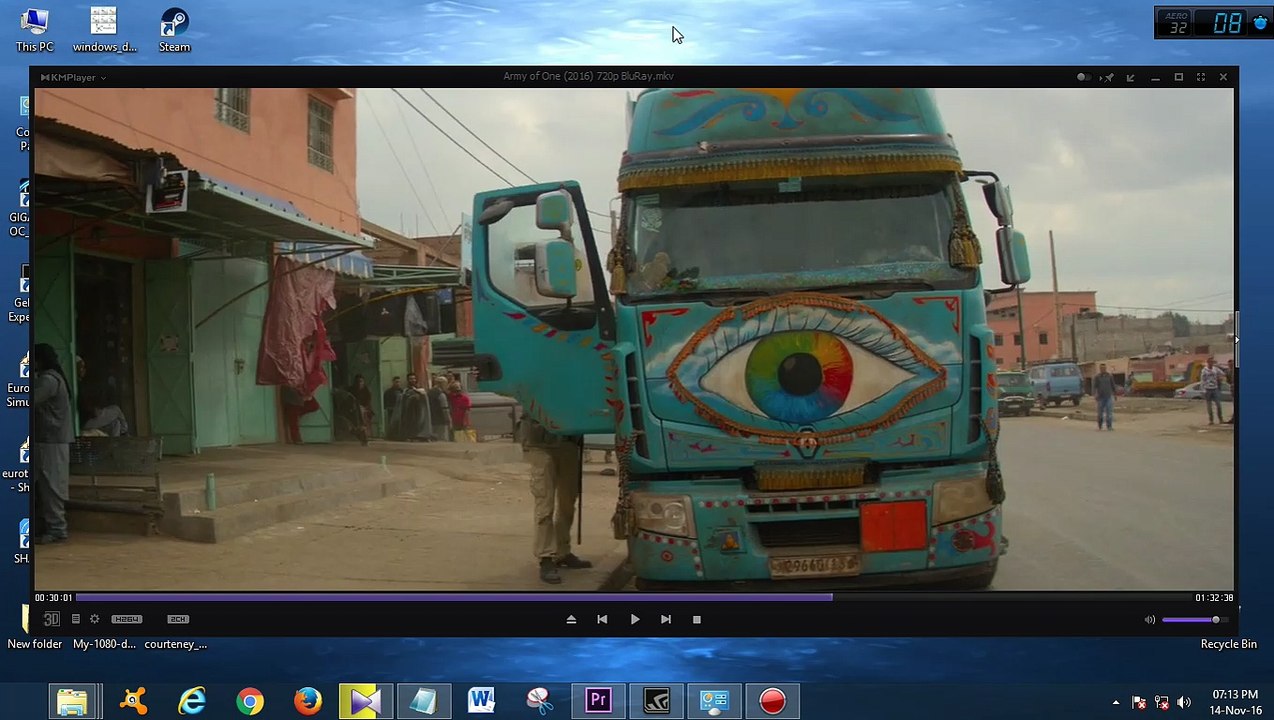Skip to the next track

pyautogui.click(x=666, y=619)
